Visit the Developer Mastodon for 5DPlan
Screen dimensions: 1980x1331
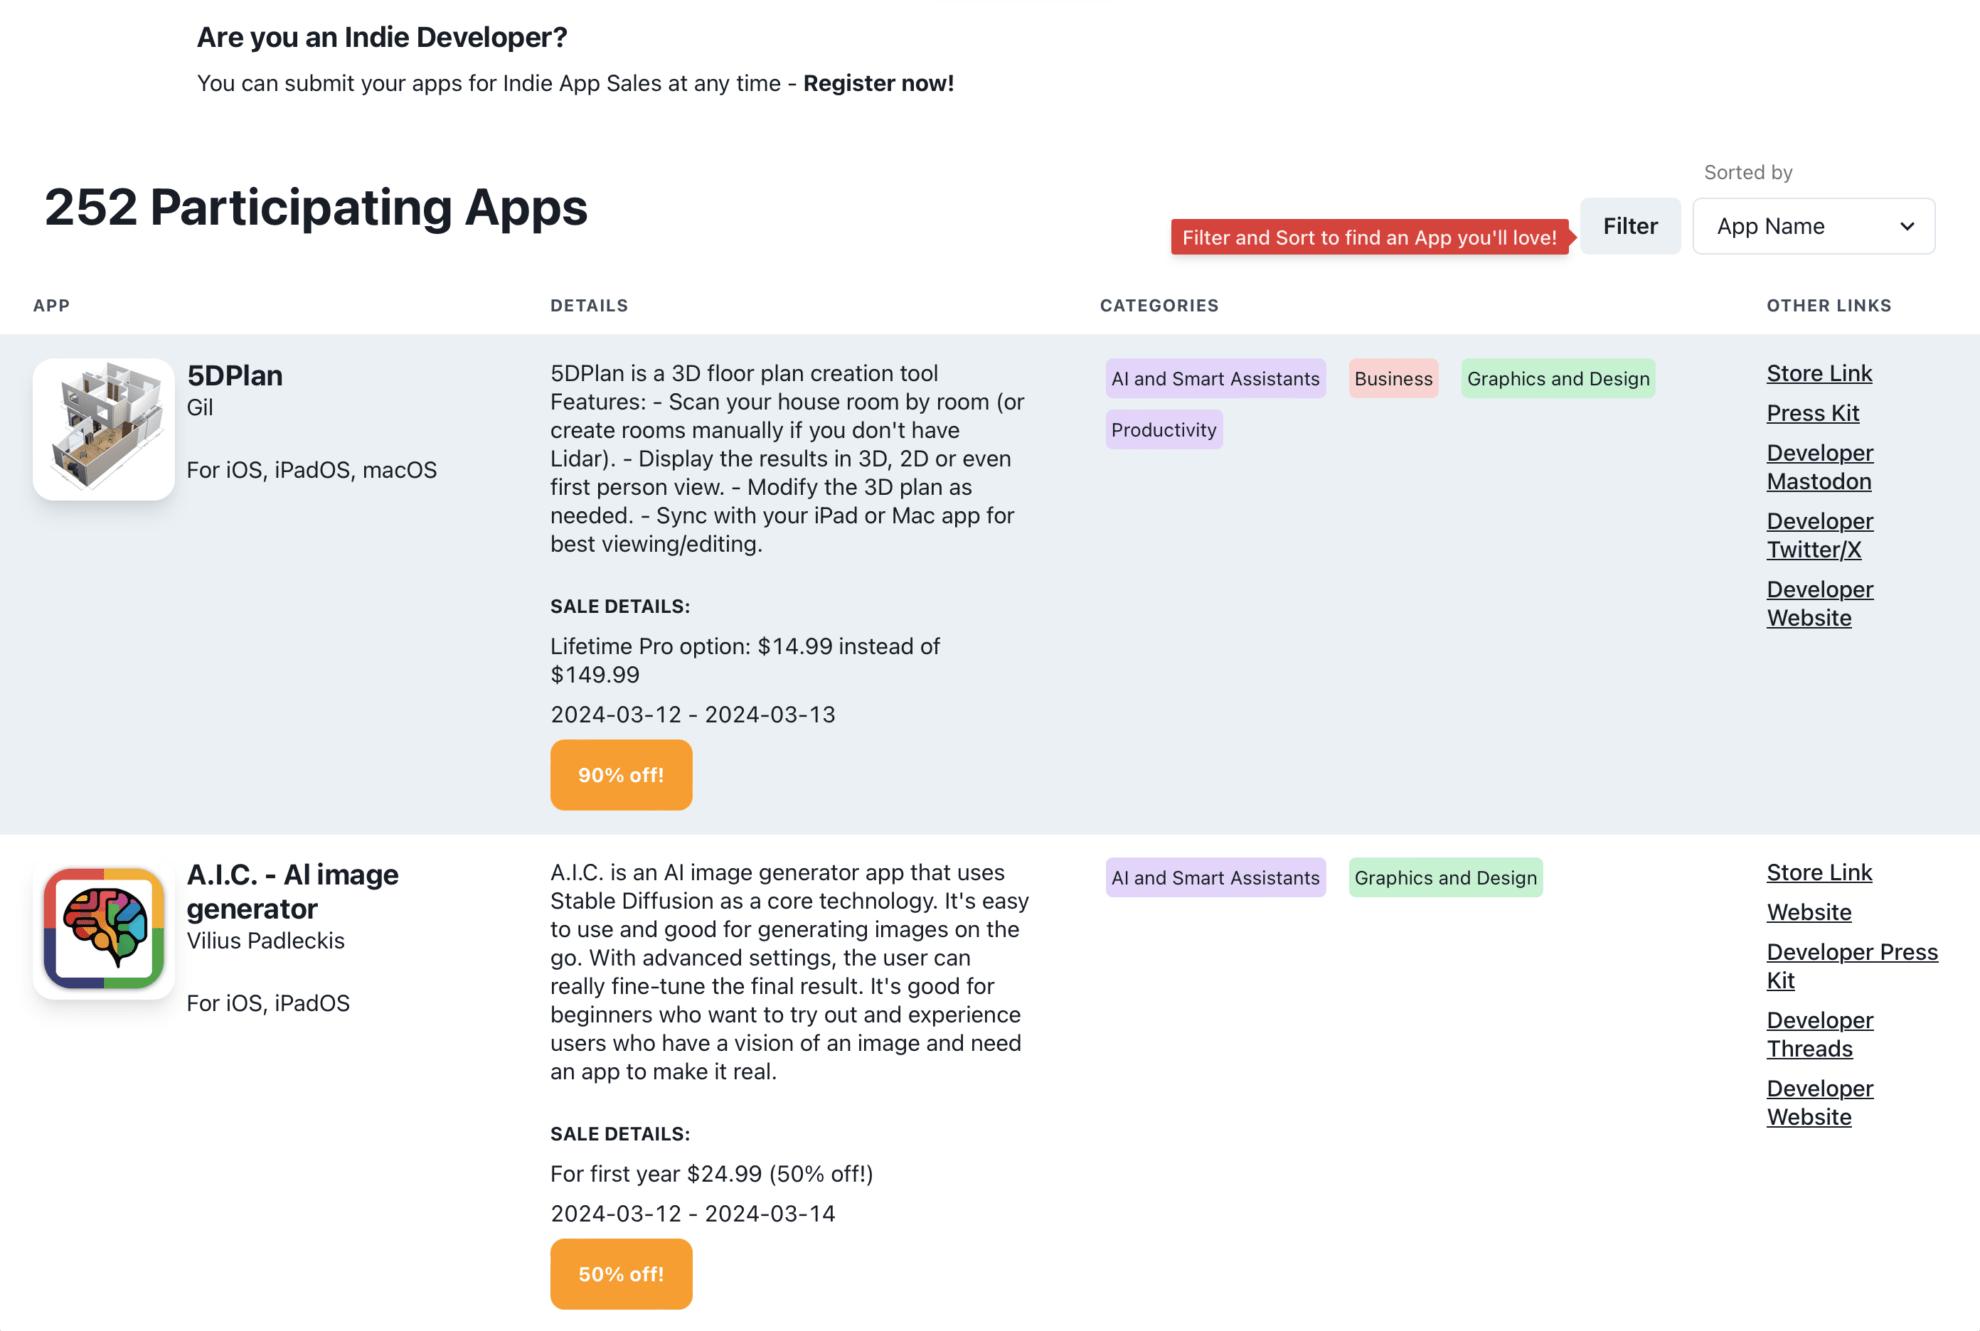[x=1819, y=466]
